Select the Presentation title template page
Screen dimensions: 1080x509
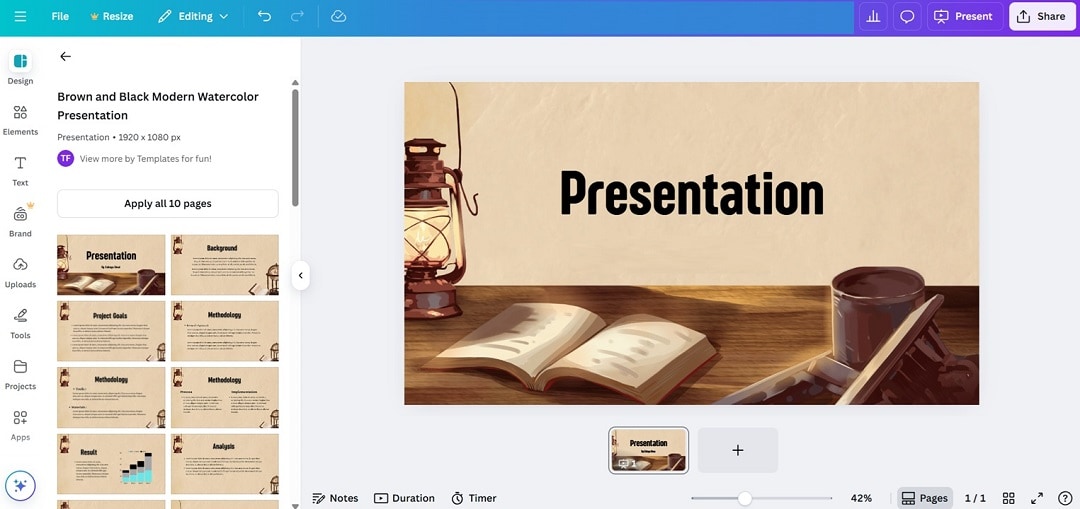point(111,264)
